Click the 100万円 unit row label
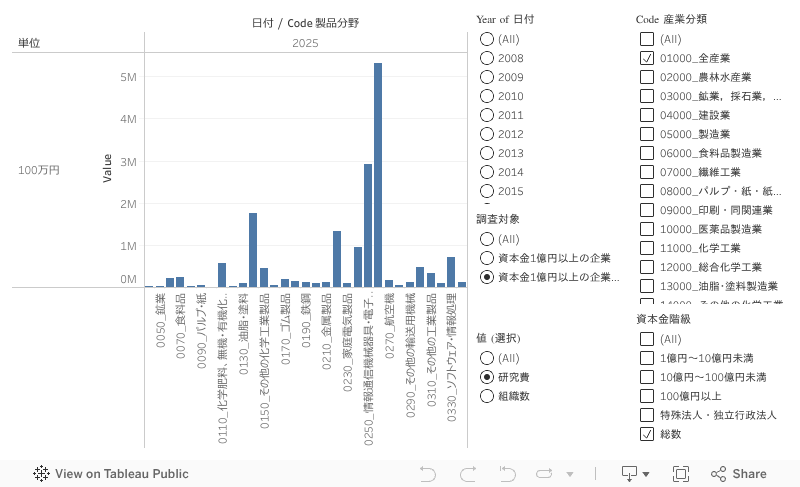 (x=39, y=170)
